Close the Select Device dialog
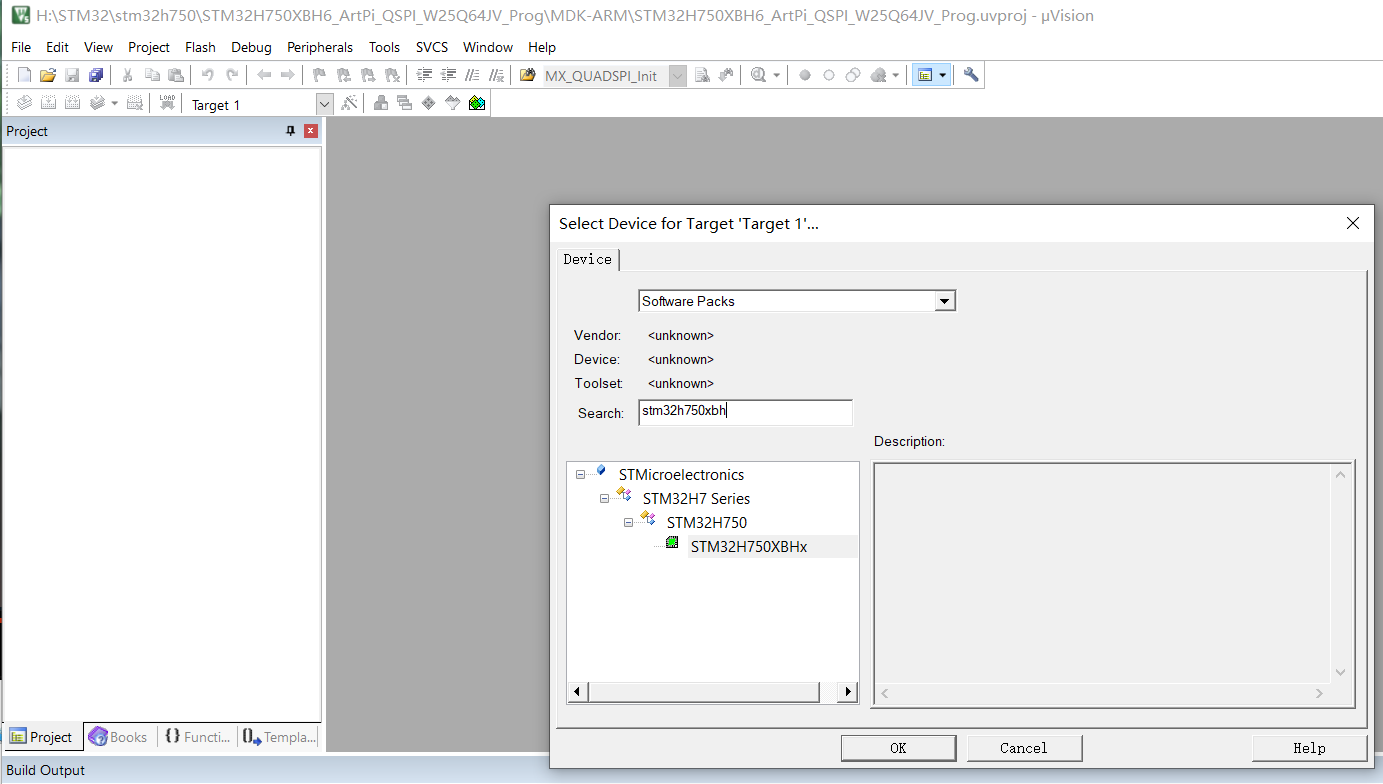The height and width of the screenshot is (784, 1383). click(x=1353, y=224)
